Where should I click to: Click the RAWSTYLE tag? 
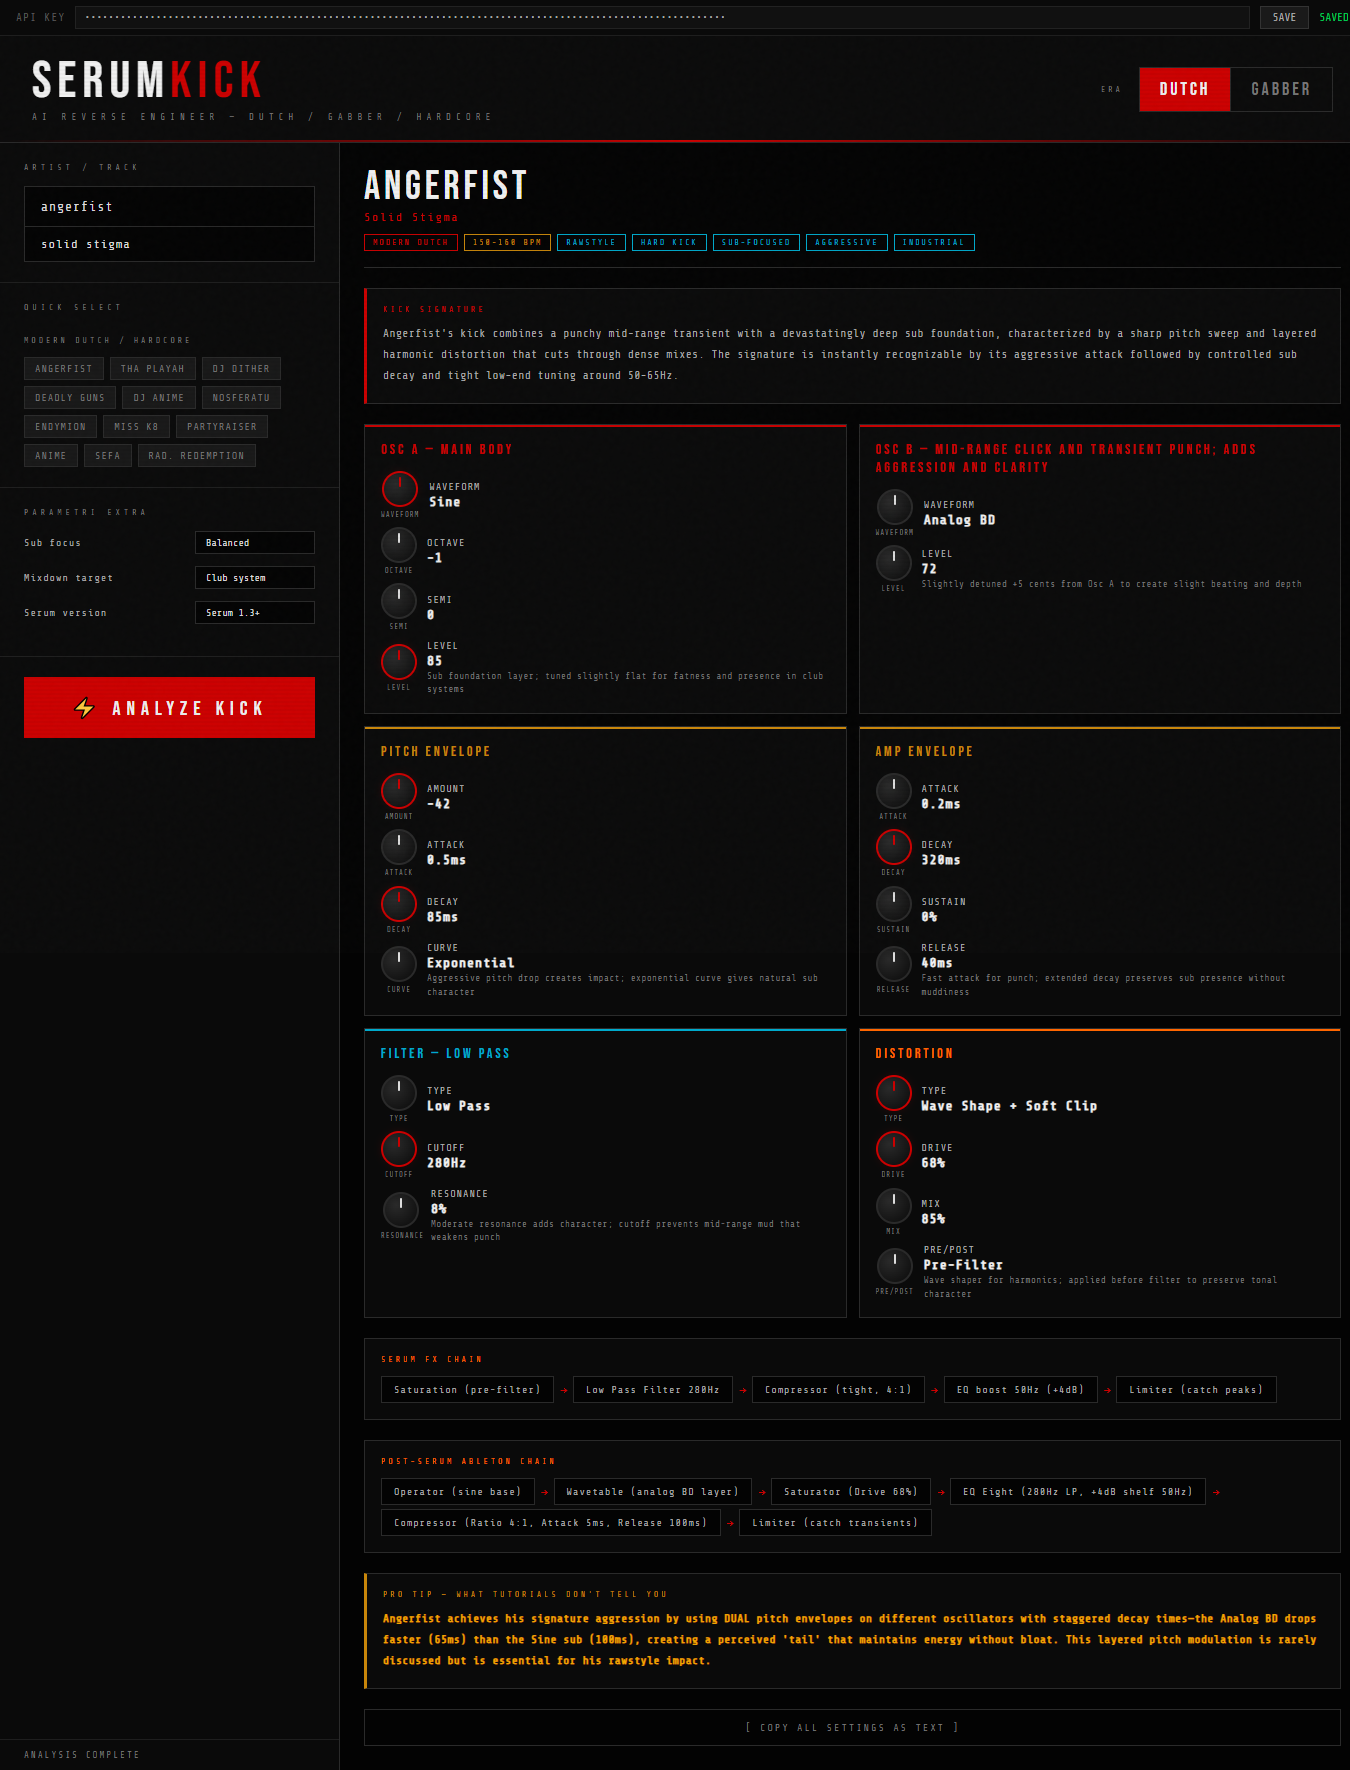(591, 242)
